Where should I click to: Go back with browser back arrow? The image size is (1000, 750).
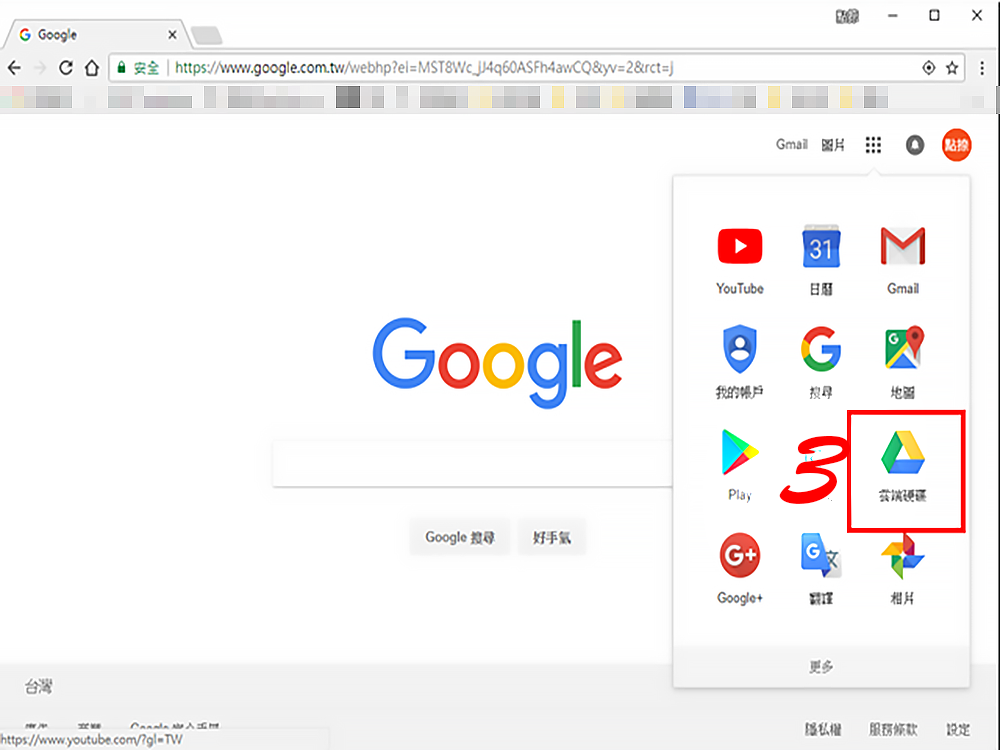14,68
